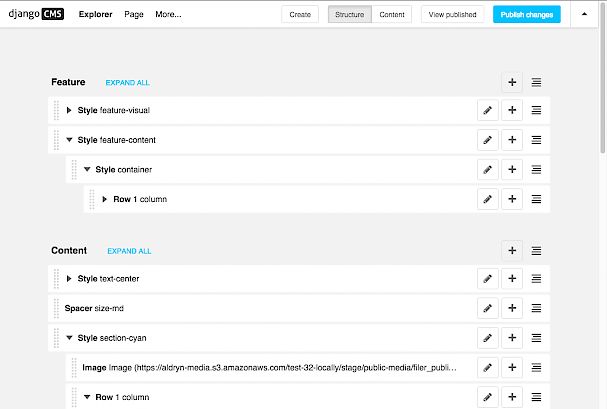
Task: Click pencil edit icon for Spacer size-md
Action: [488, 308]
